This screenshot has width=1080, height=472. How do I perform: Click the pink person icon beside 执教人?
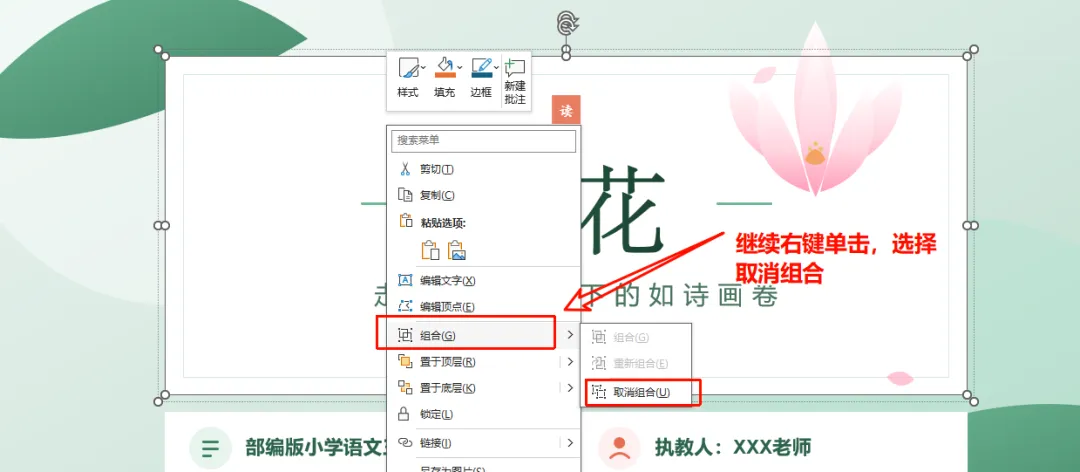[619, 448]
